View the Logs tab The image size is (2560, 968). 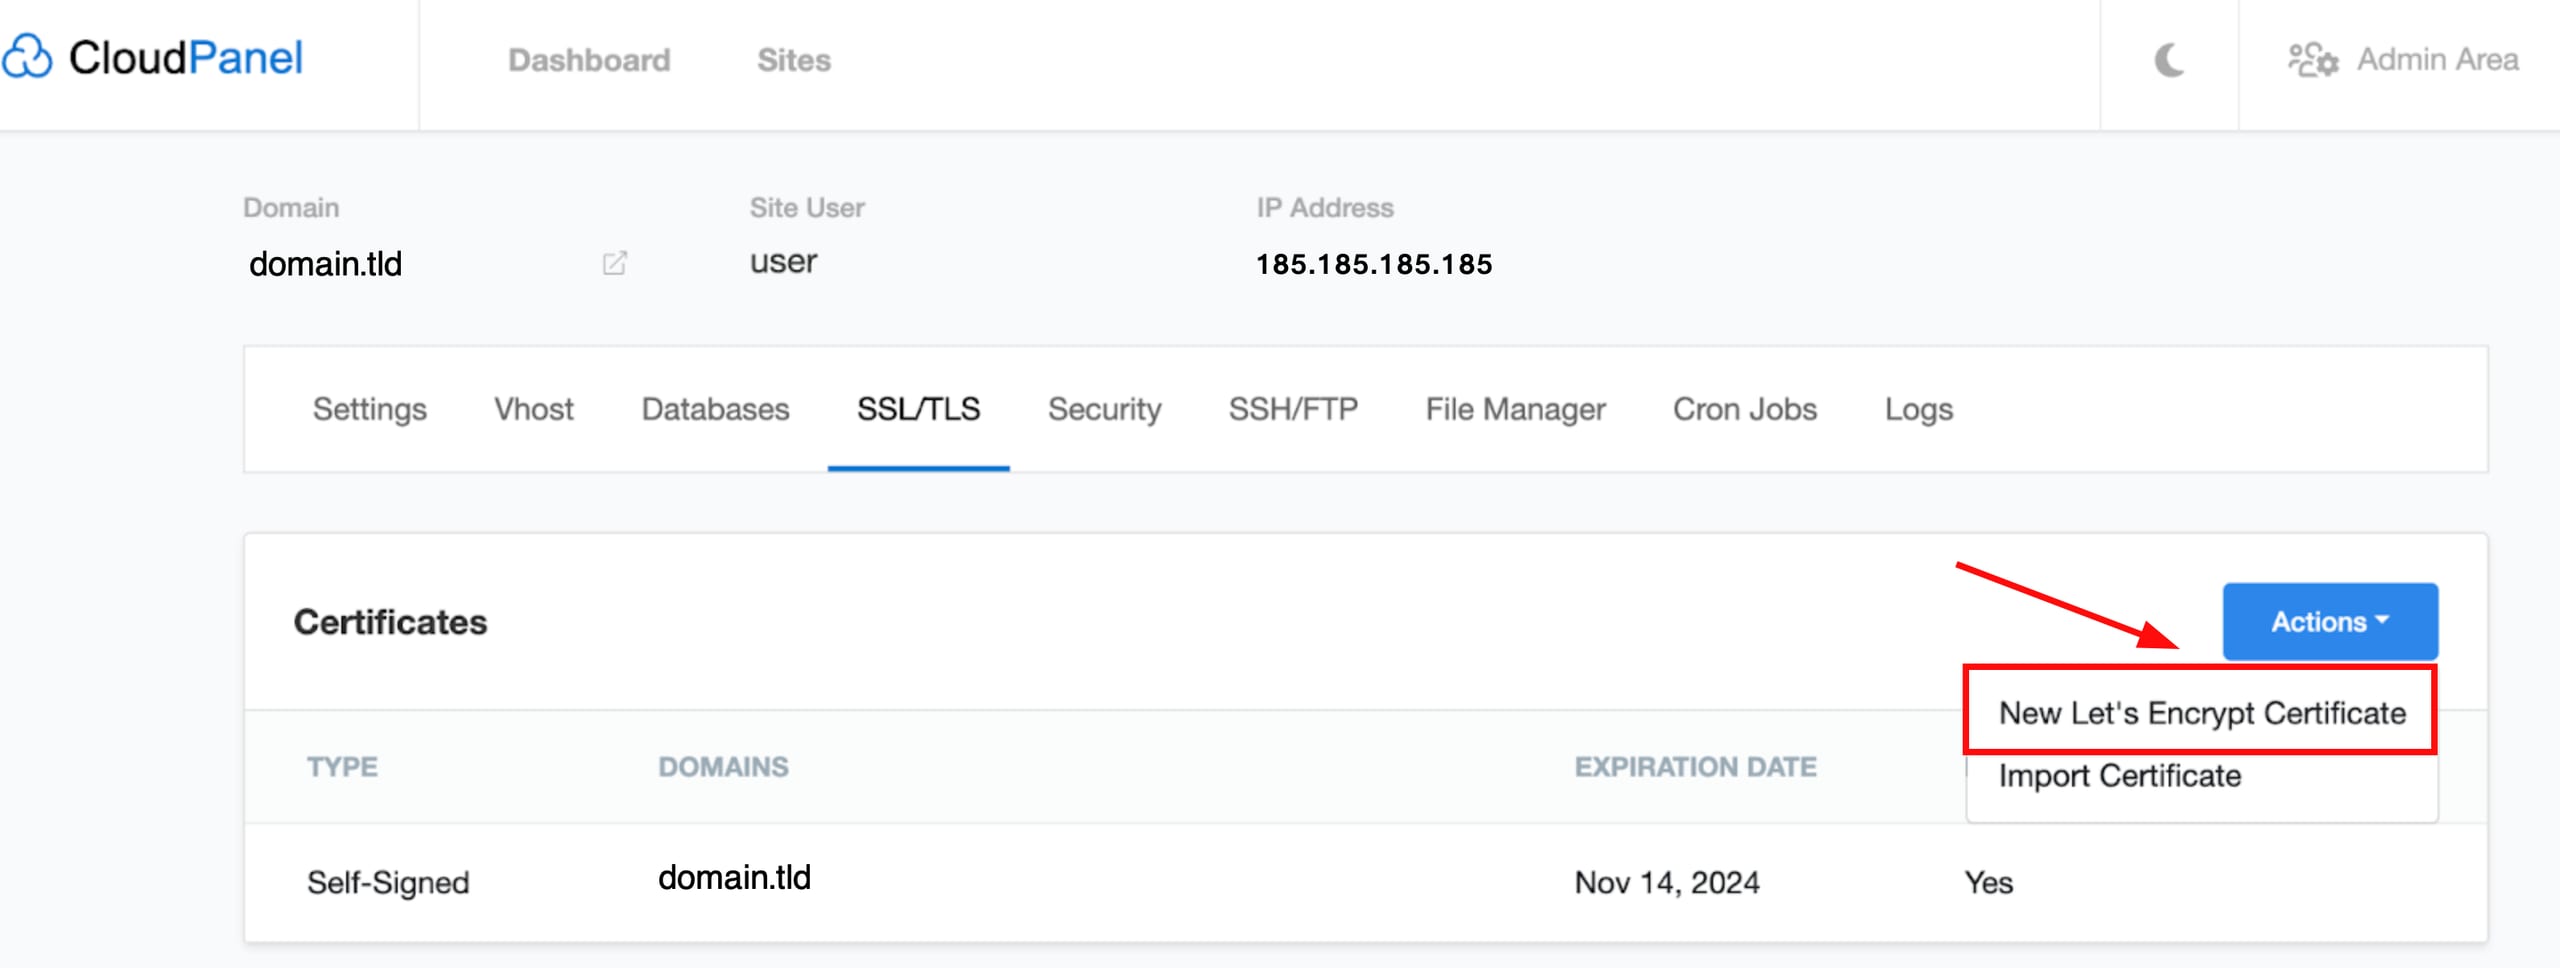(x=1919, y=408)
